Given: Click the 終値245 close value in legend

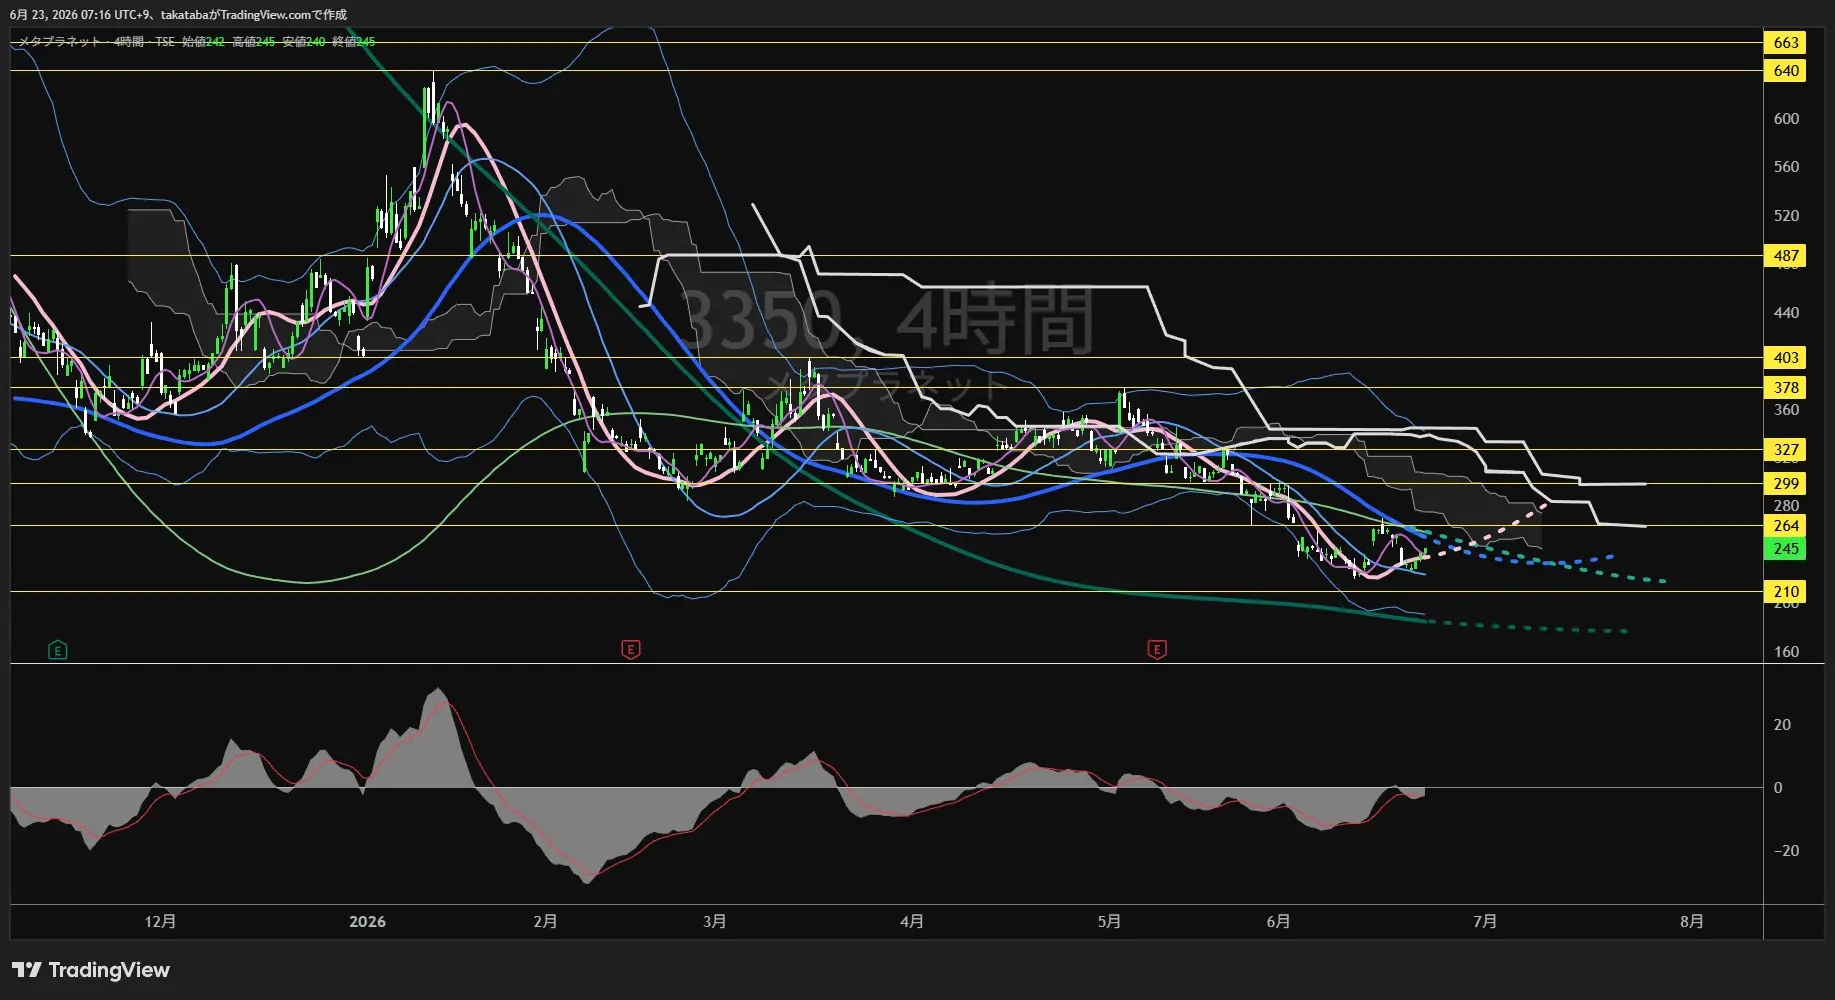Looking at the screenshot, I should [354, 42].
